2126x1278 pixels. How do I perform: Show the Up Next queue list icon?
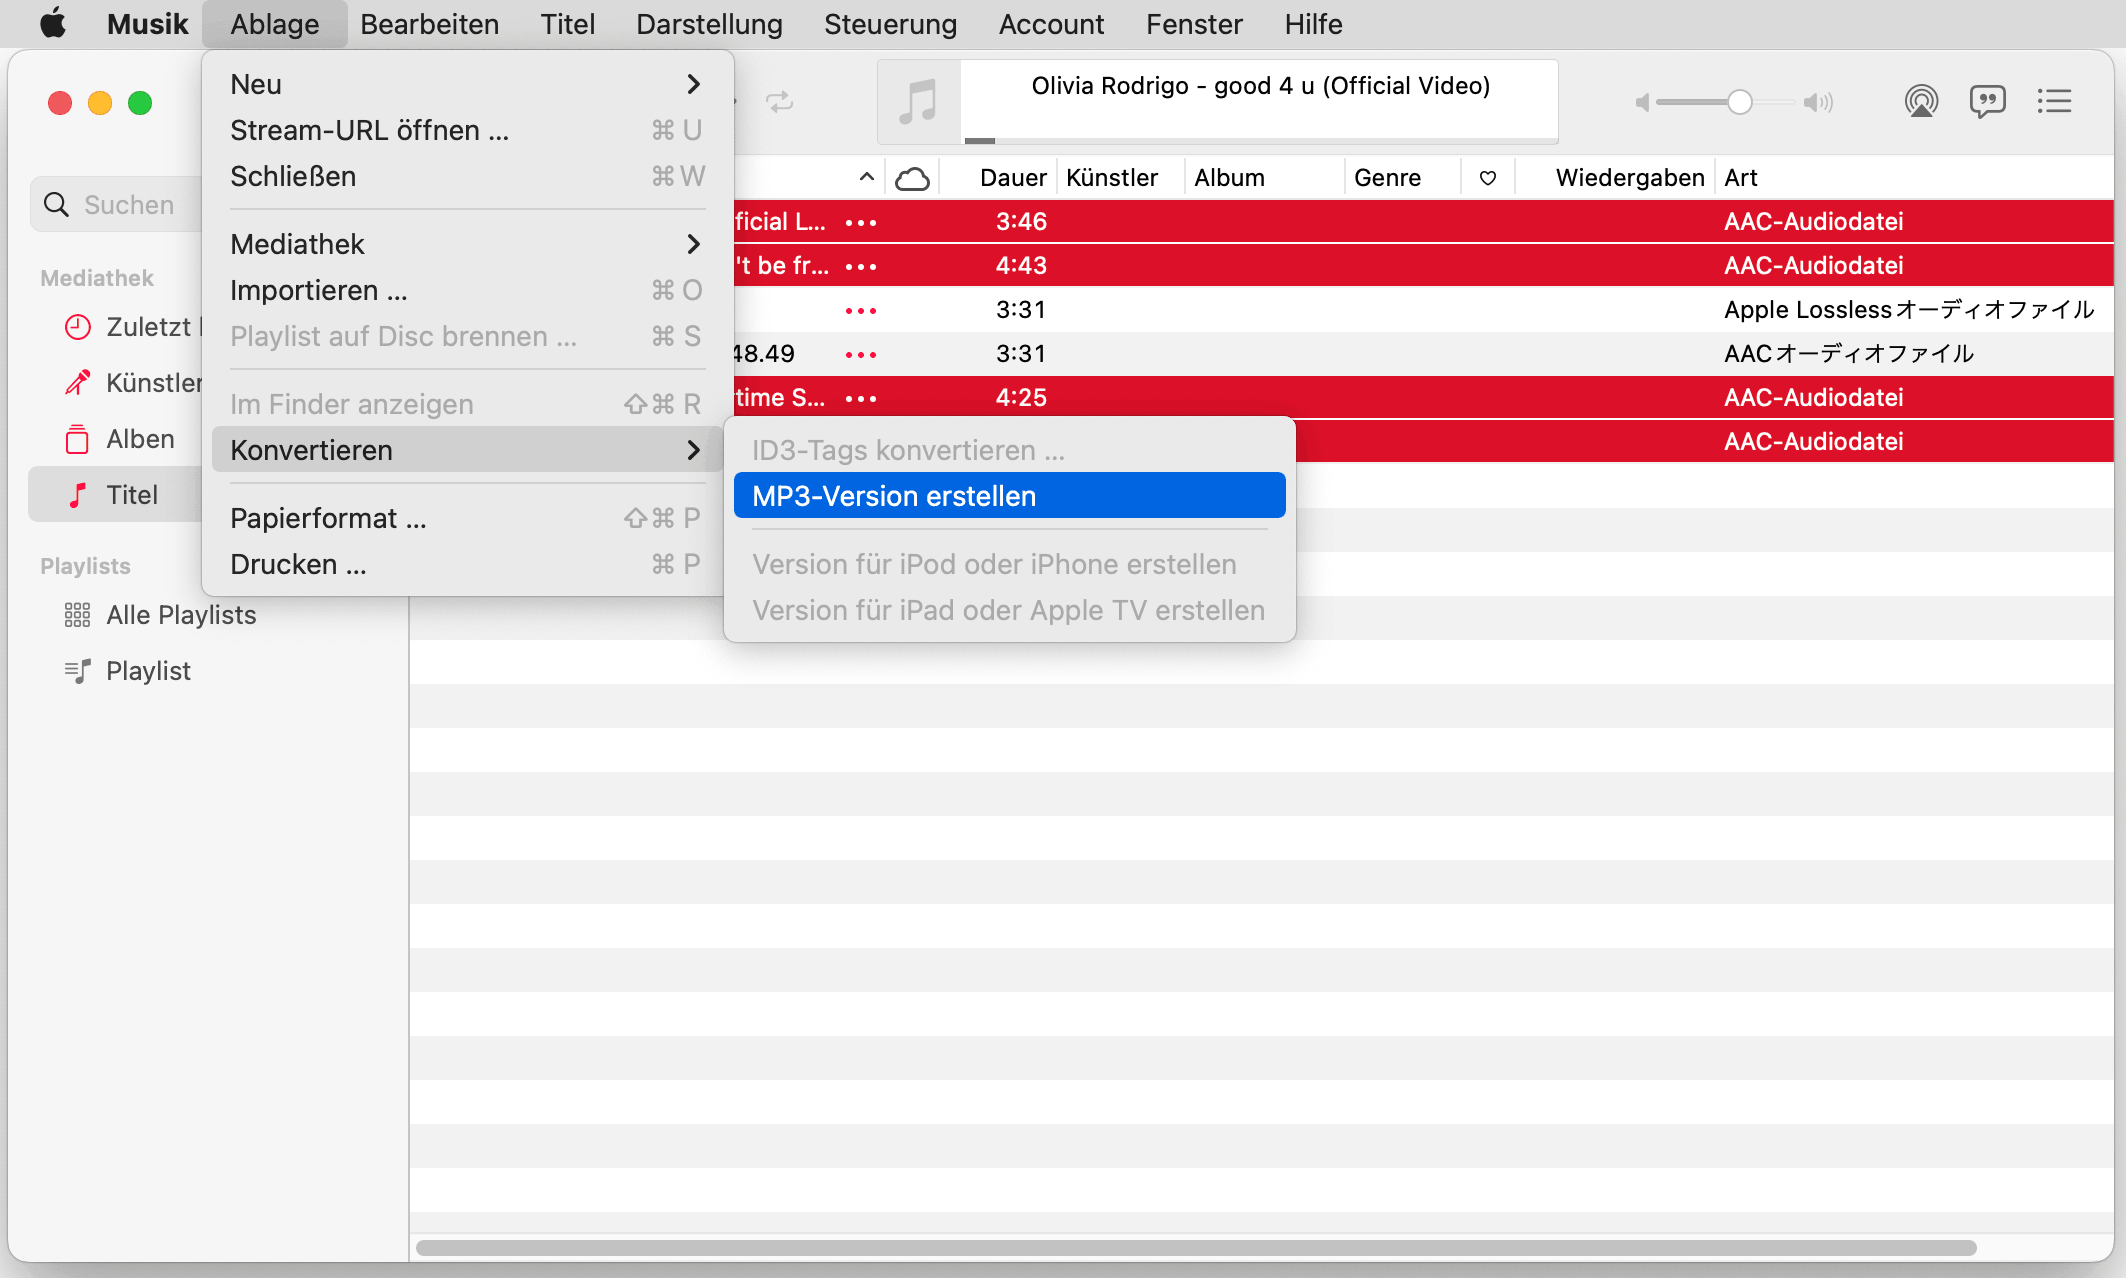[x=2054, y=101]
